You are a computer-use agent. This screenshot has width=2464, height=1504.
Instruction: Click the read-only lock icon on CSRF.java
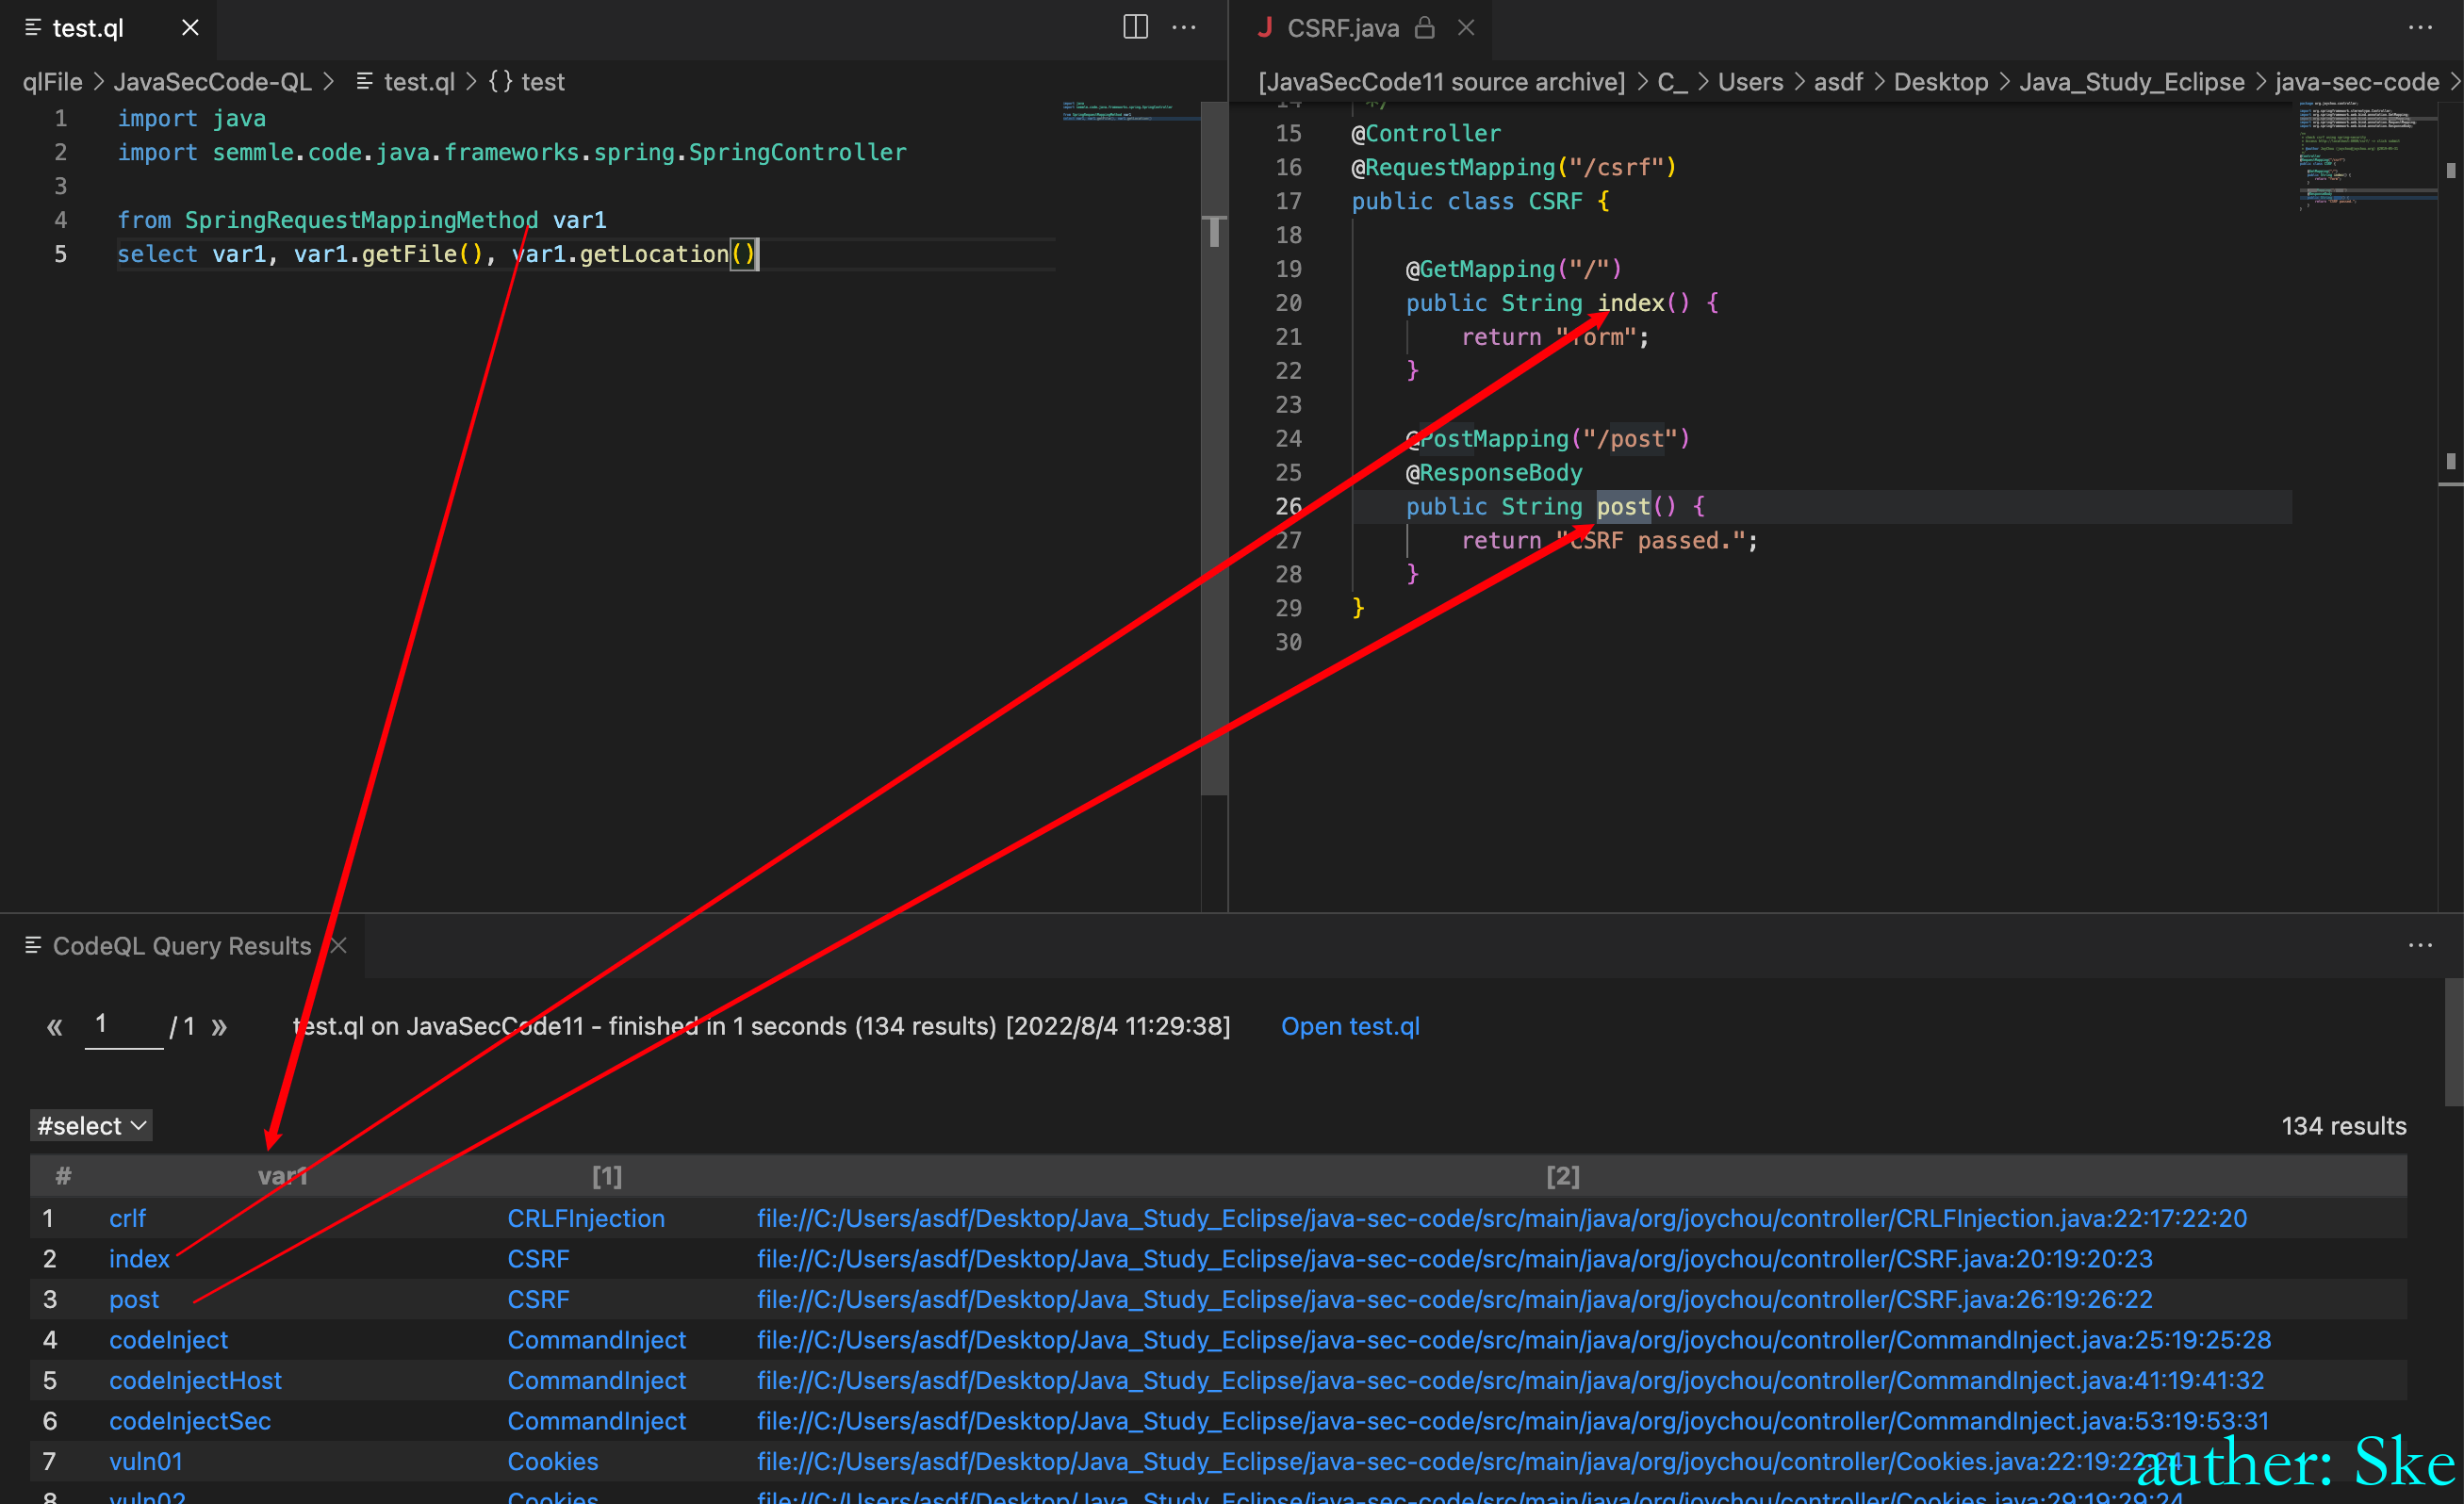(x=1425, y=28)
